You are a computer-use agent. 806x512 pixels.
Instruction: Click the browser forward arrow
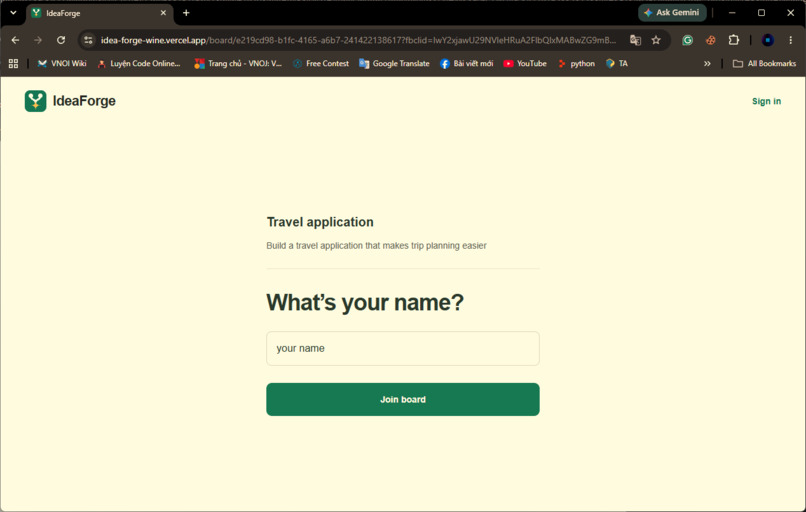(x=38, y=40)
